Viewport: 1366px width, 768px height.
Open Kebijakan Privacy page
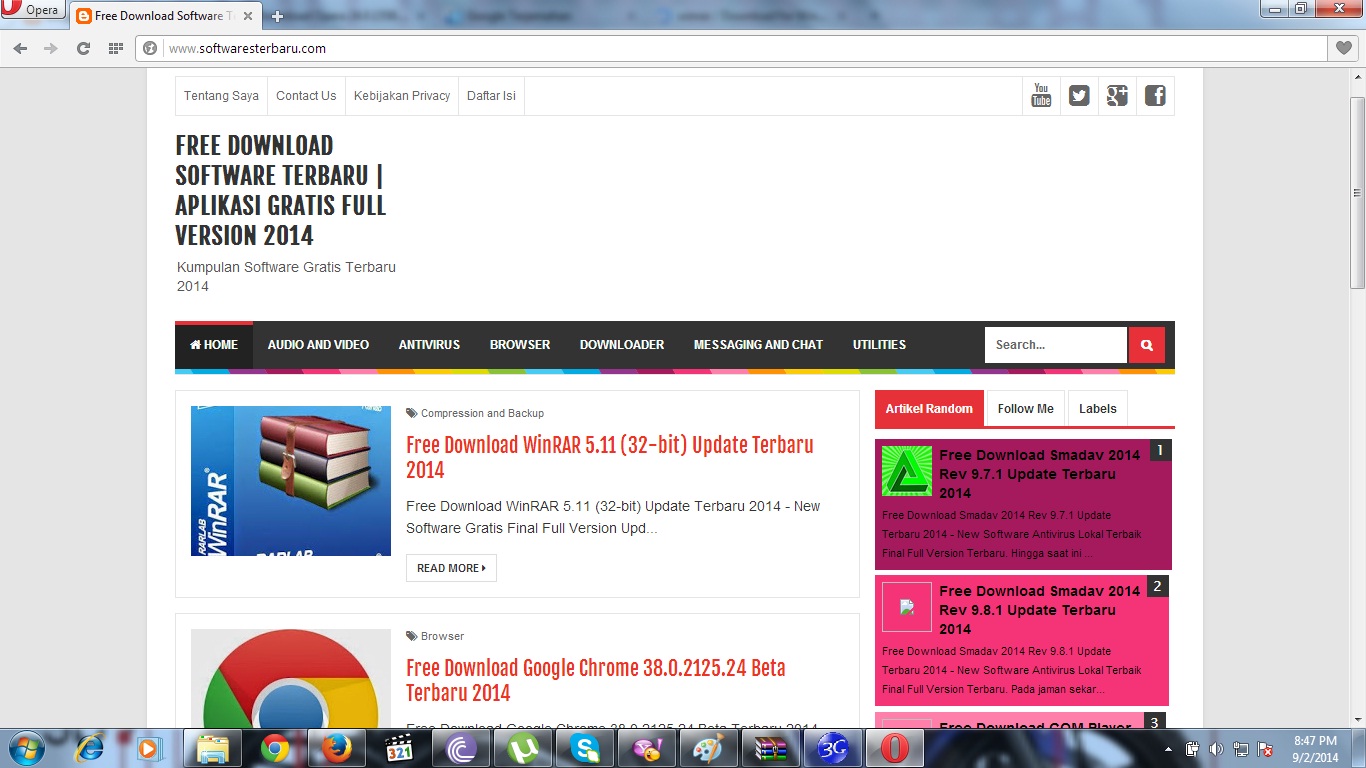[402, 96]
